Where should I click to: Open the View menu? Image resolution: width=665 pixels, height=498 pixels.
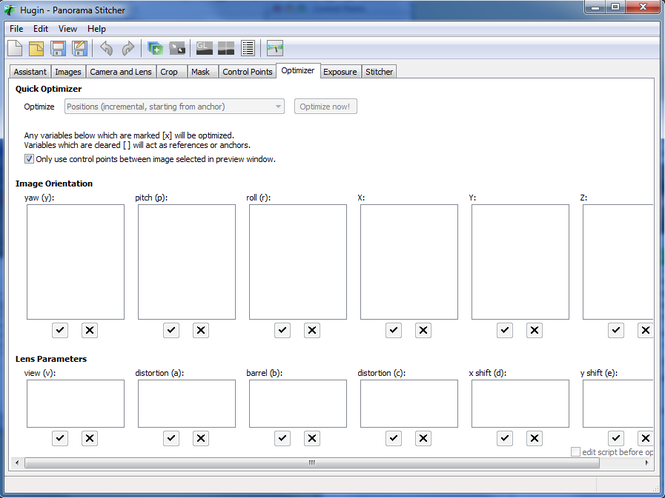[x=67, y=29]
